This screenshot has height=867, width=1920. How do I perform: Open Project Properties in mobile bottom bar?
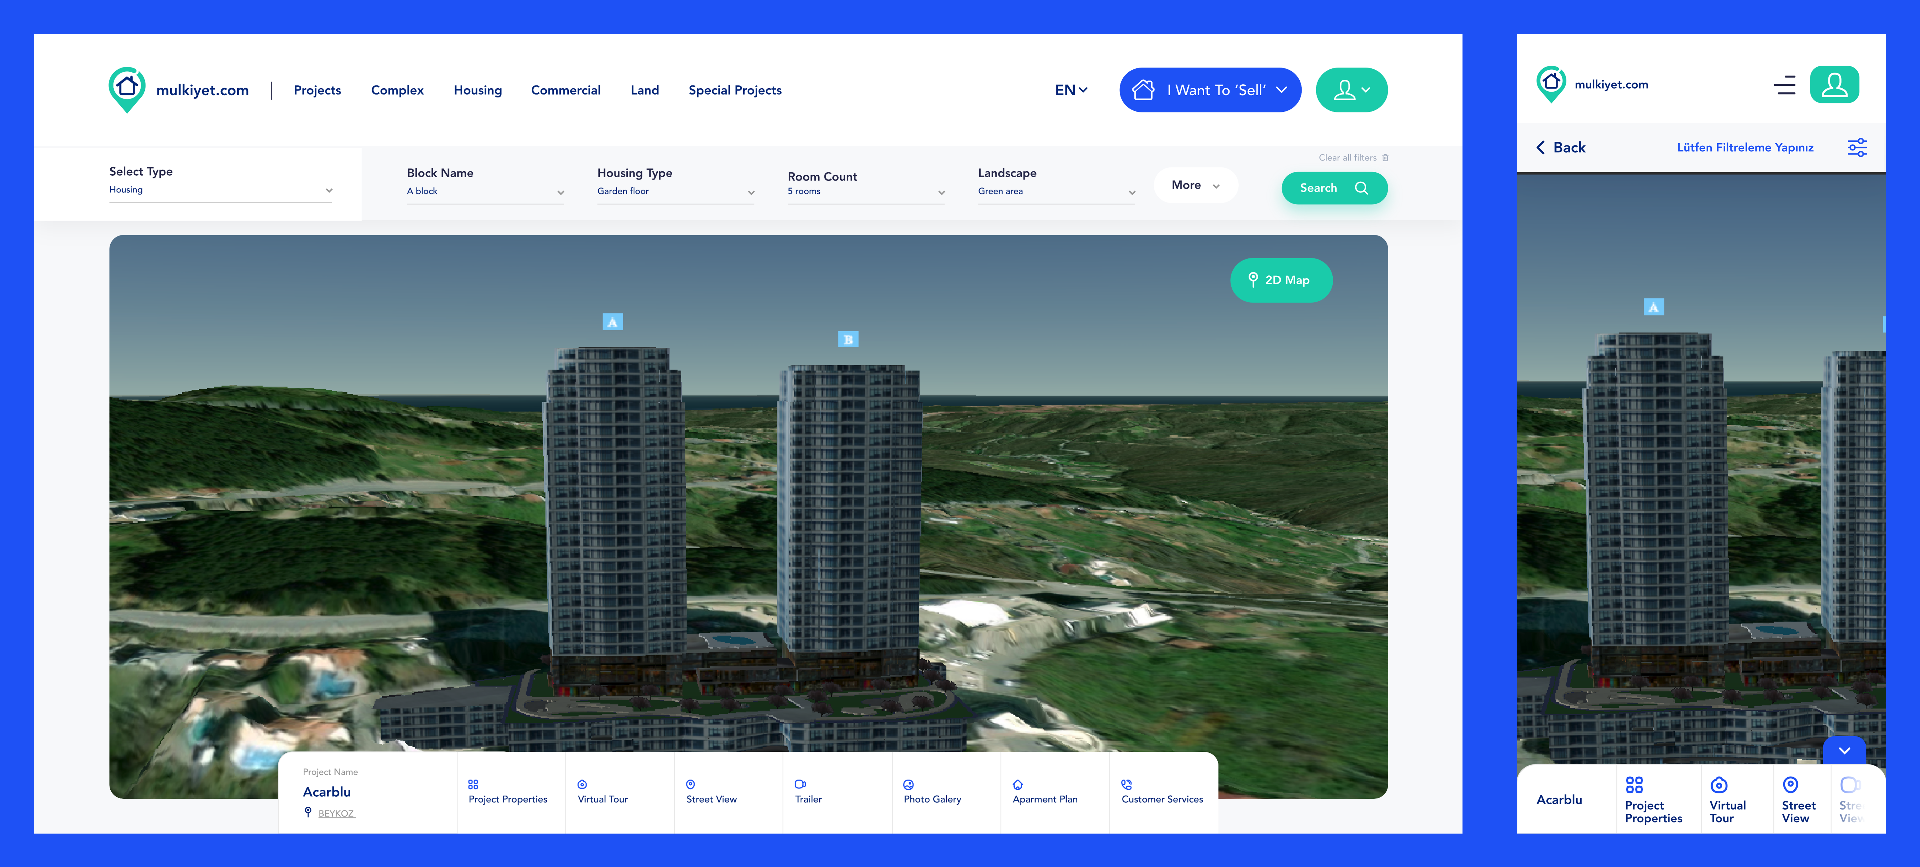tap(1653, 800)
